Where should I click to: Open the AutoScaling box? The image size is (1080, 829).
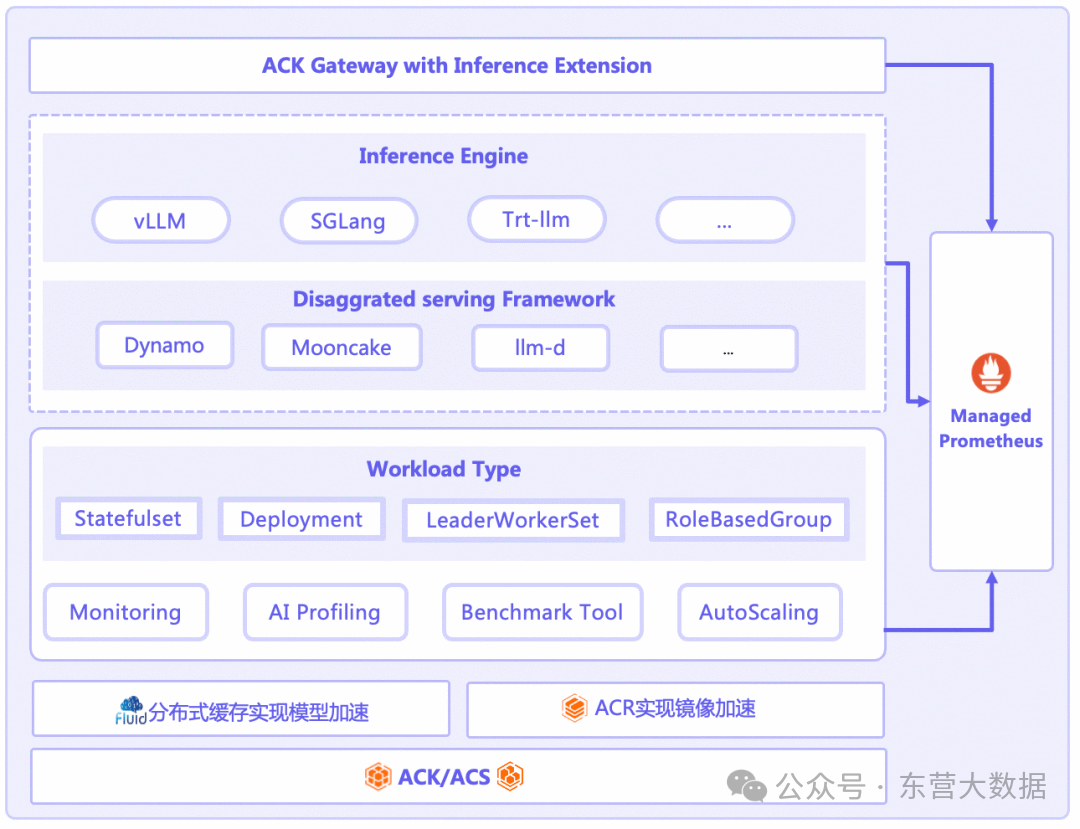760,612
